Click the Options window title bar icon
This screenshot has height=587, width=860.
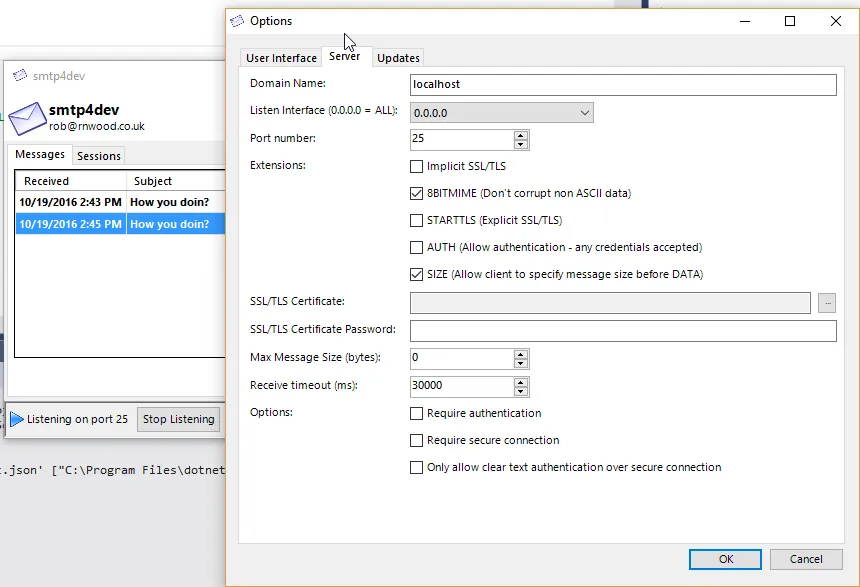(x=237, y=21)
